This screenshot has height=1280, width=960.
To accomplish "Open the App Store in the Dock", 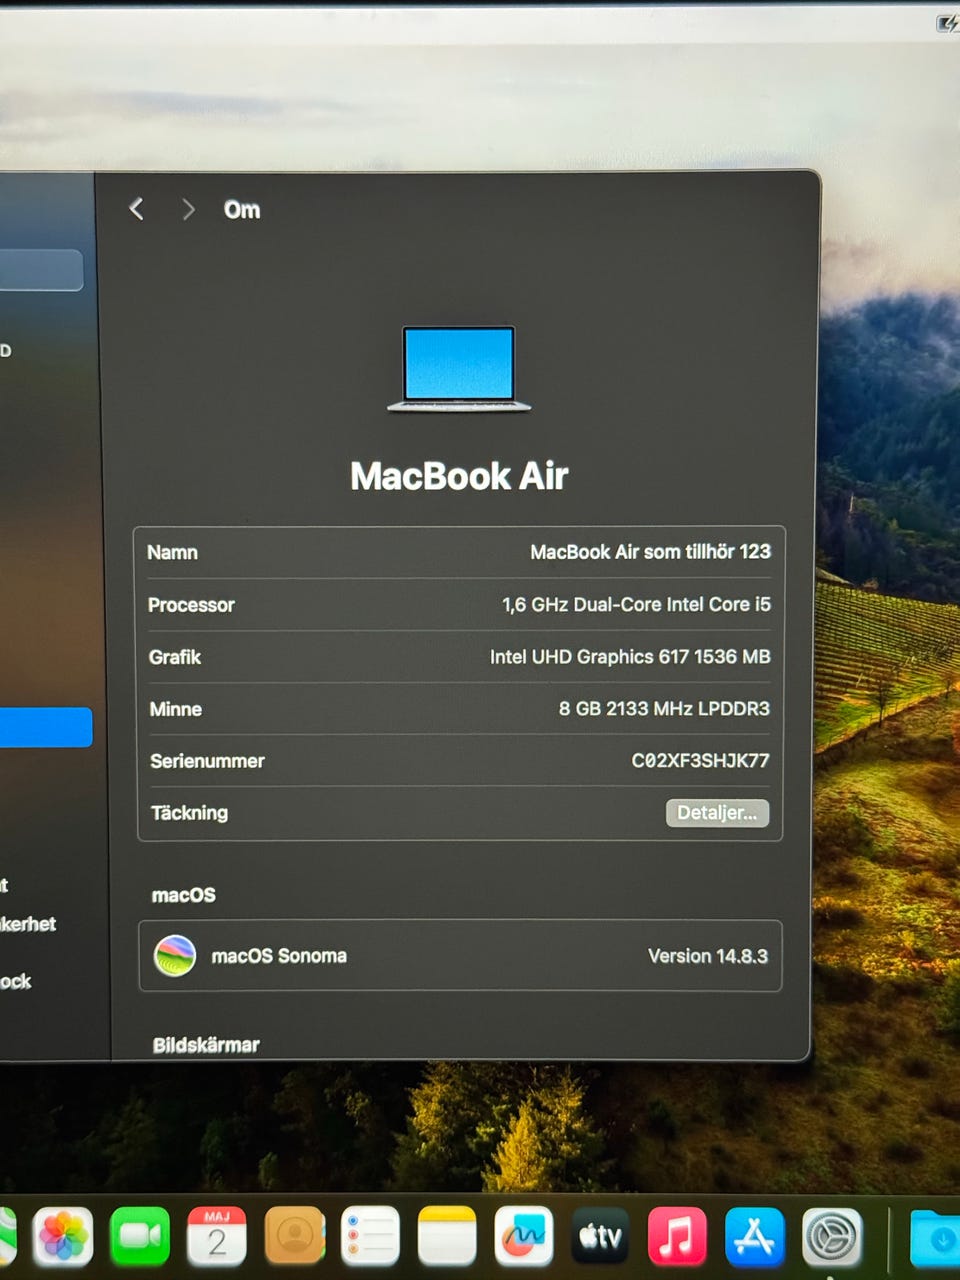I will point(754,1237).
